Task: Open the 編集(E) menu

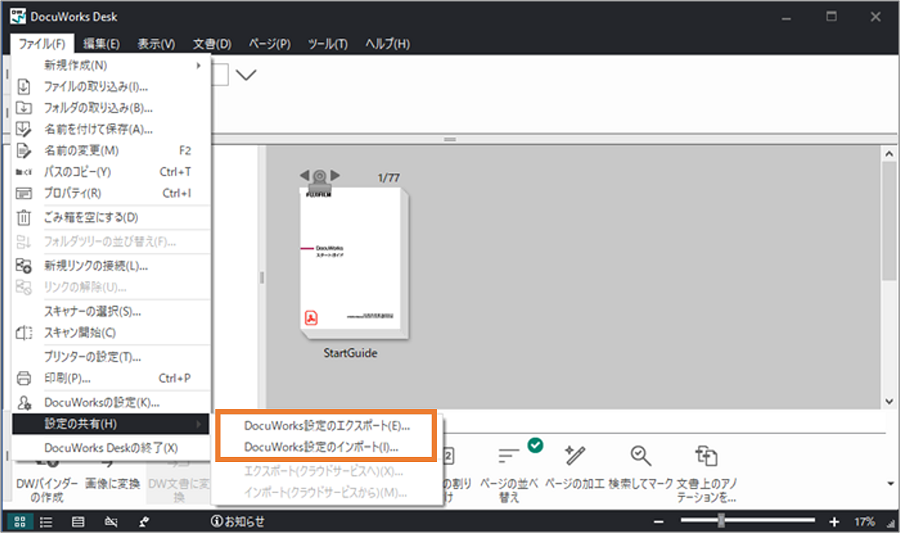Action: 101,44
